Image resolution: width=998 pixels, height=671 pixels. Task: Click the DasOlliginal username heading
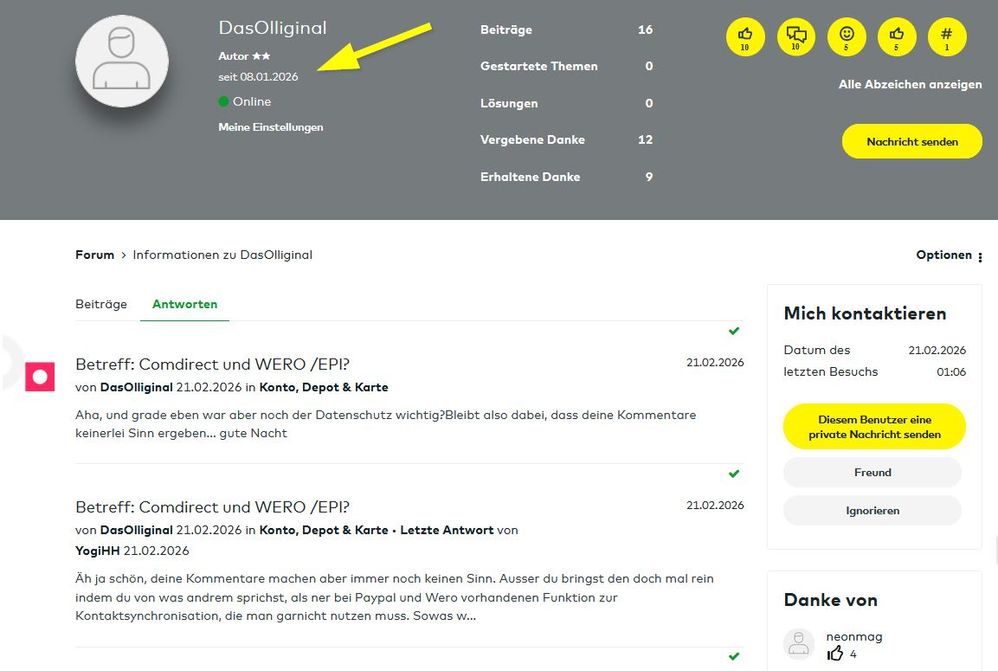[272, 27]
